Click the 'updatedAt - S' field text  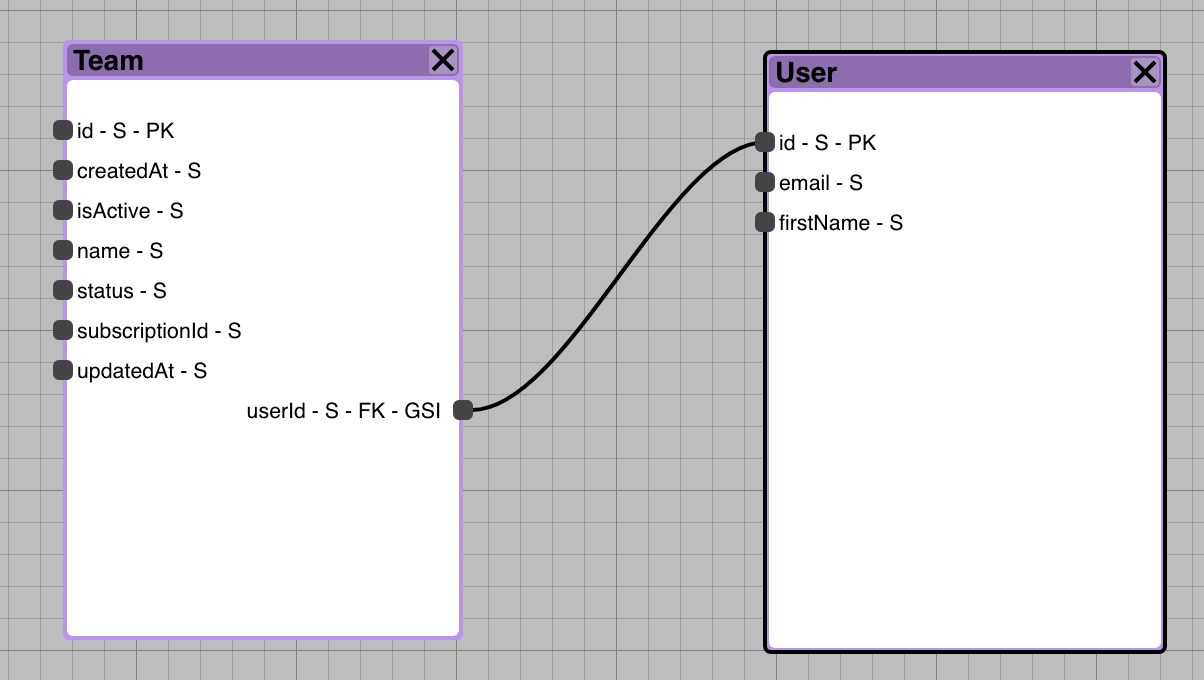tap(142, 371)
